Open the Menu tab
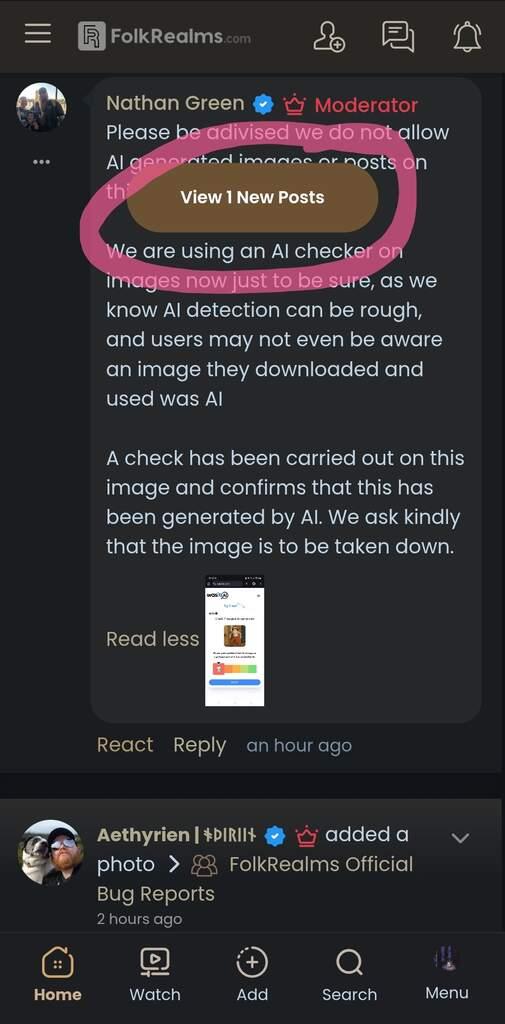The height and width of the screenshot is (1024, 505). coord(447,974)
